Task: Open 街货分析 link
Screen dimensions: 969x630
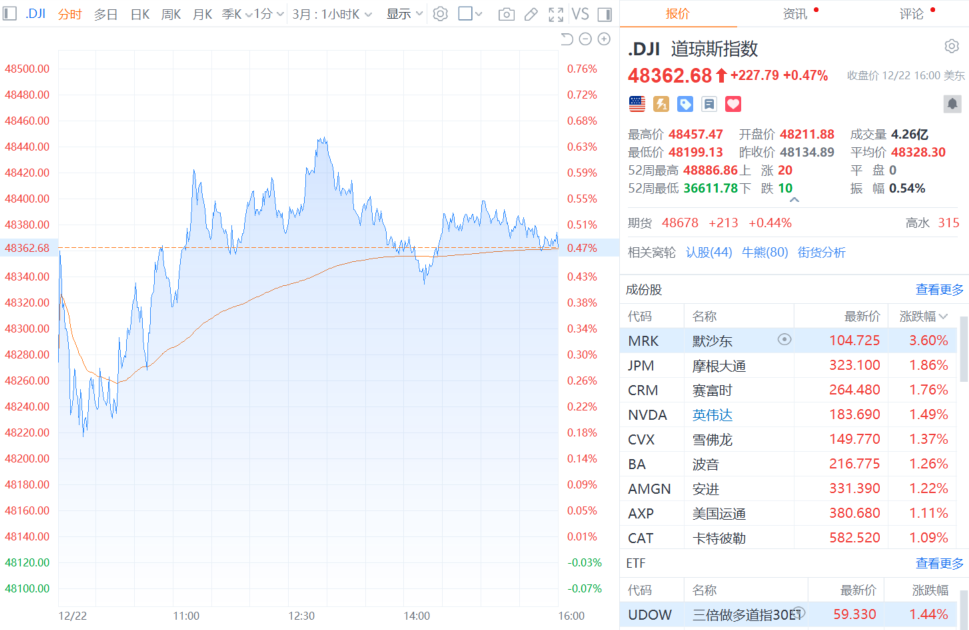Action: (821, 252)
